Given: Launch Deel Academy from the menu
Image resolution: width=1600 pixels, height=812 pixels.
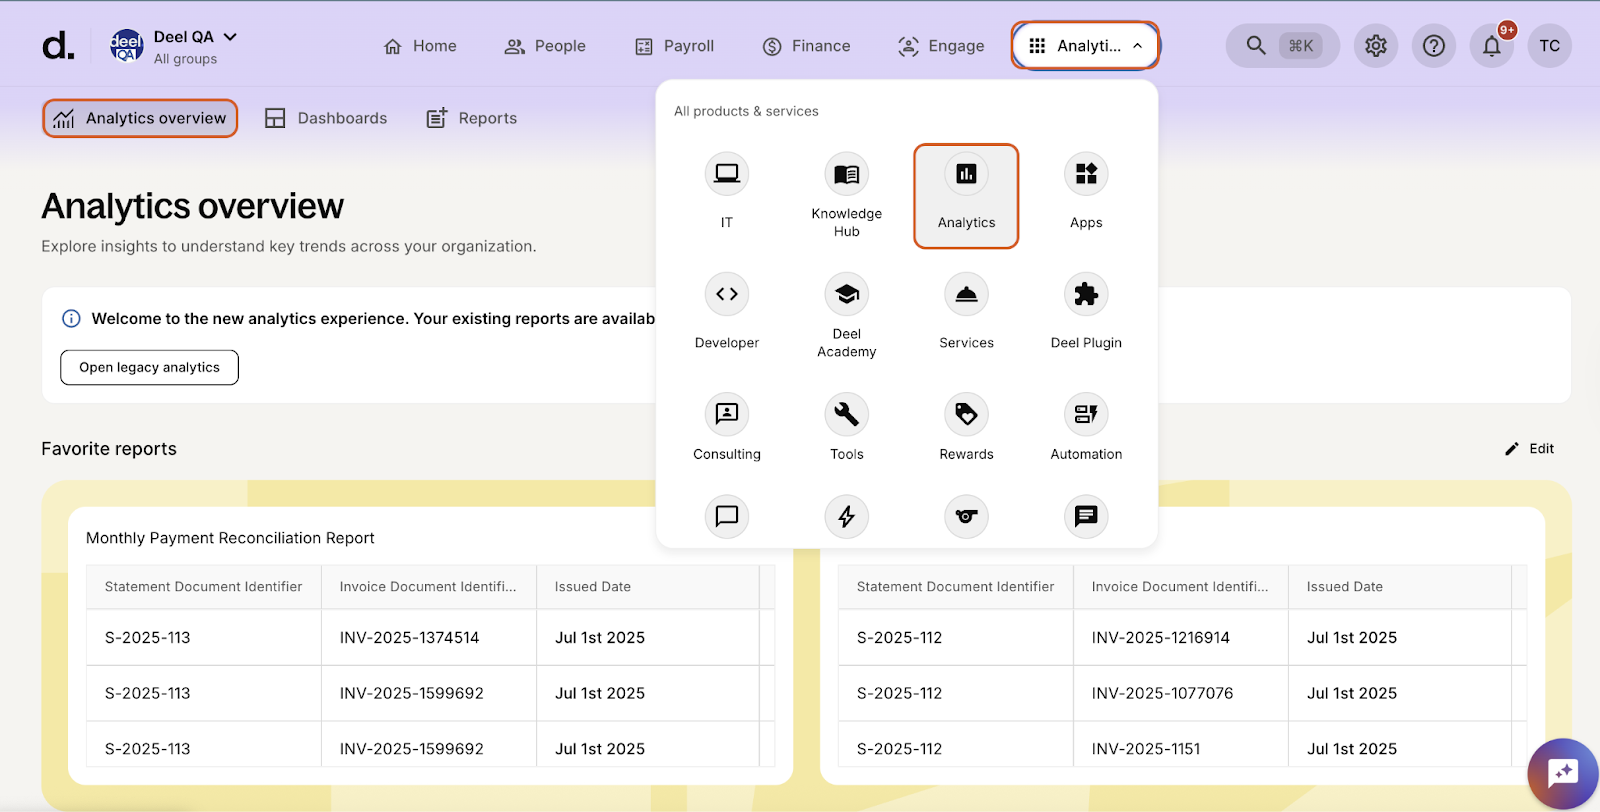Looking at the screenshot, I should (846, 295).
